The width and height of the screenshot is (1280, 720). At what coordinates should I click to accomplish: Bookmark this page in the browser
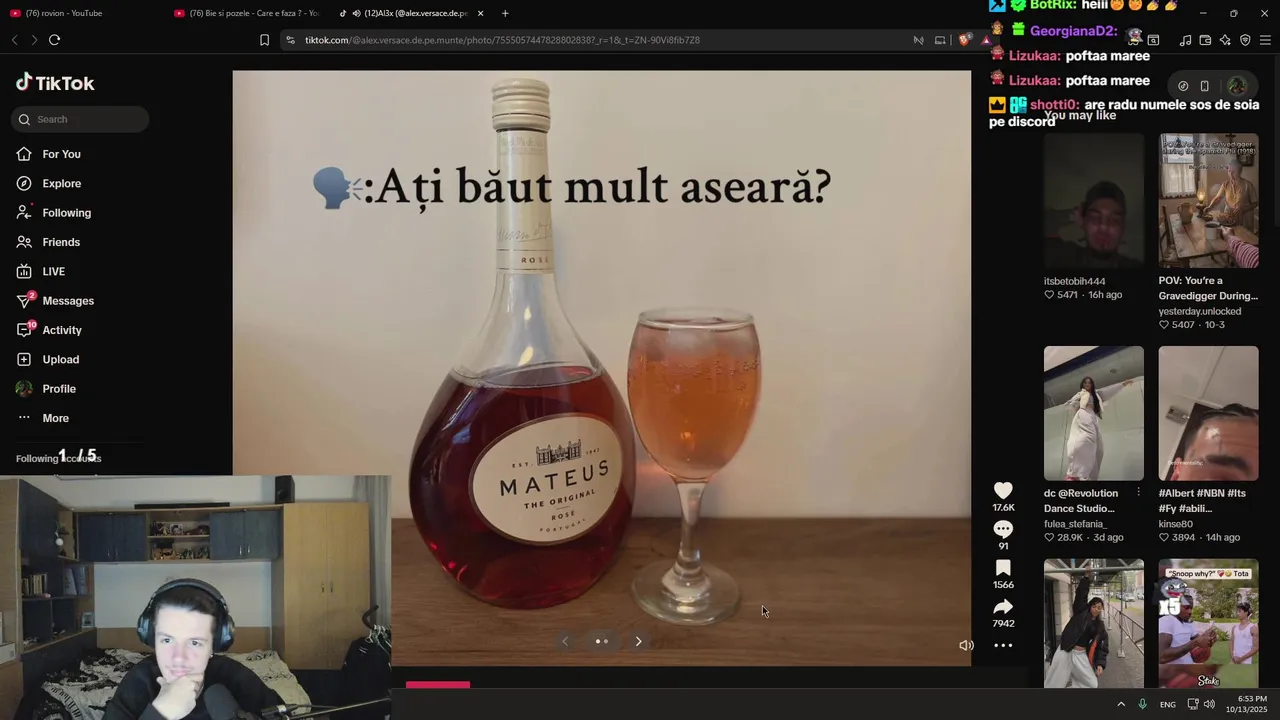pos(264,40)
